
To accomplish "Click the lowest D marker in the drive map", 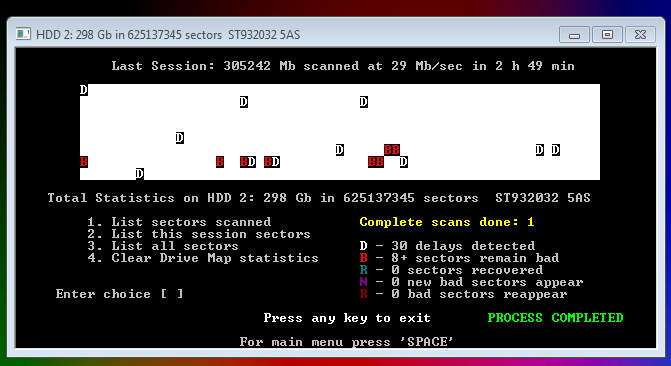I will [x=140, y=174].
